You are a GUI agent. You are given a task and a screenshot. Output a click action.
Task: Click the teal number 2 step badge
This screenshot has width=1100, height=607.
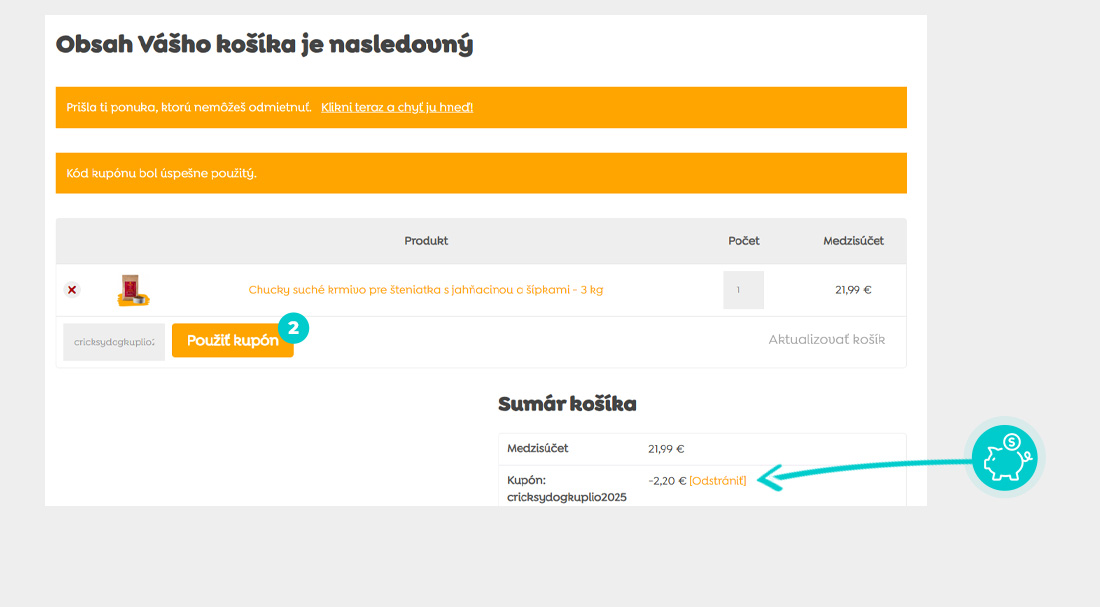293,327
